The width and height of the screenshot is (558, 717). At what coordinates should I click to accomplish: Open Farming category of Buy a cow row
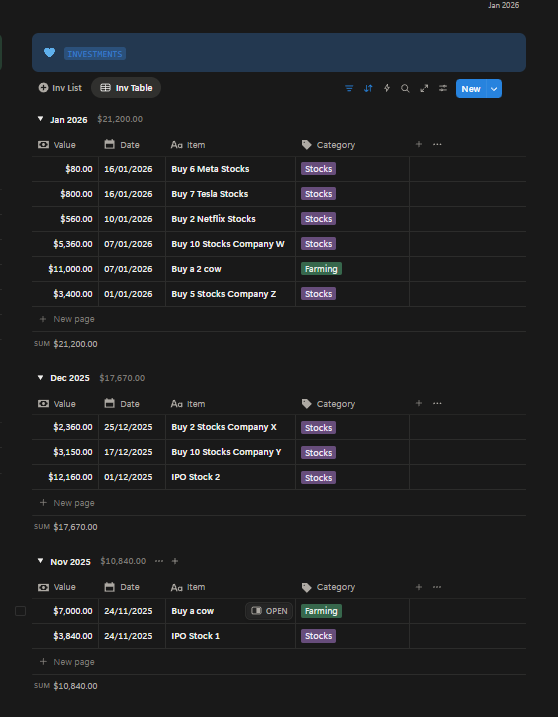[321, 611]
